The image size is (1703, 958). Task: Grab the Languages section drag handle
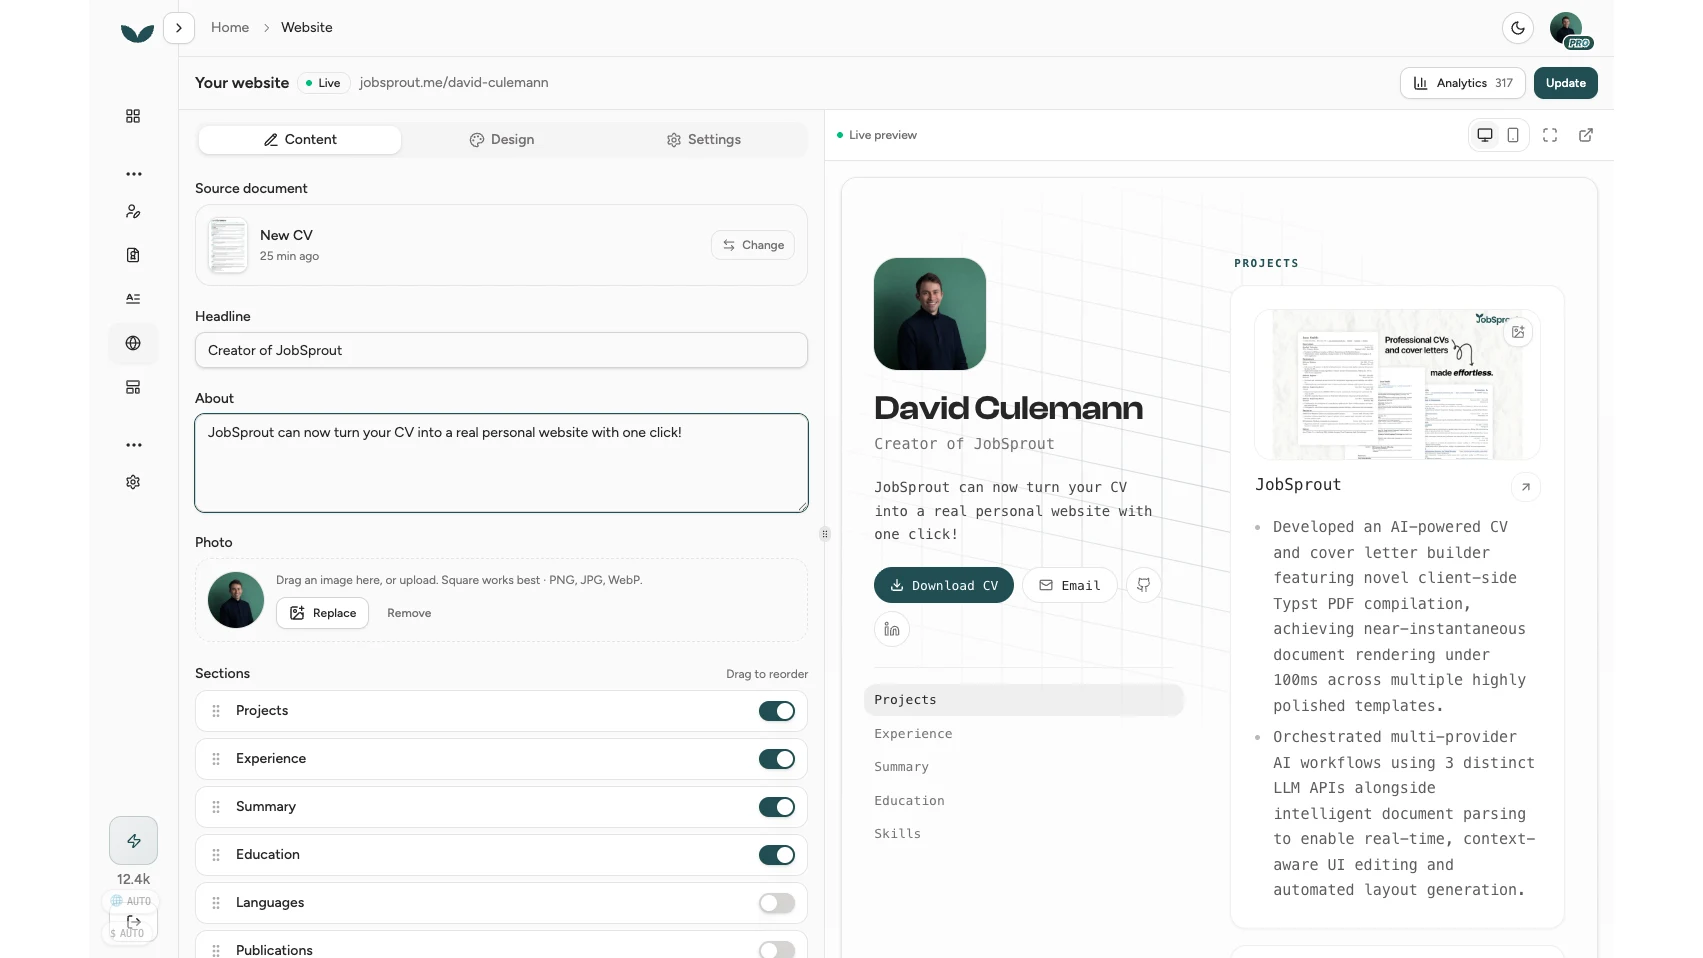216,903
